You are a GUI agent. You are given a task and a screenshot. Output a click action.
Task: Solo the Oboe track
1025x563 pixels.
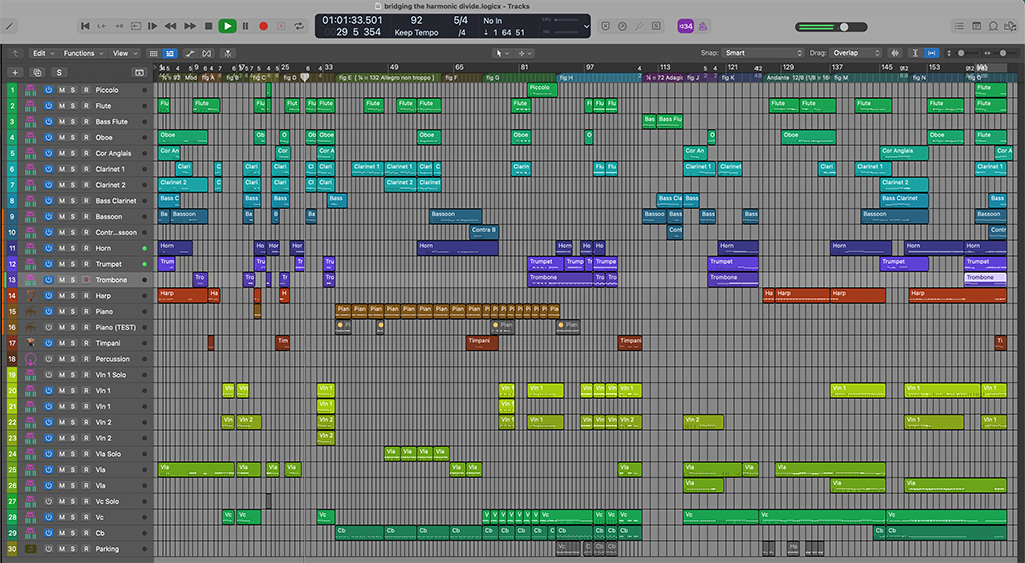coord(73,137)
